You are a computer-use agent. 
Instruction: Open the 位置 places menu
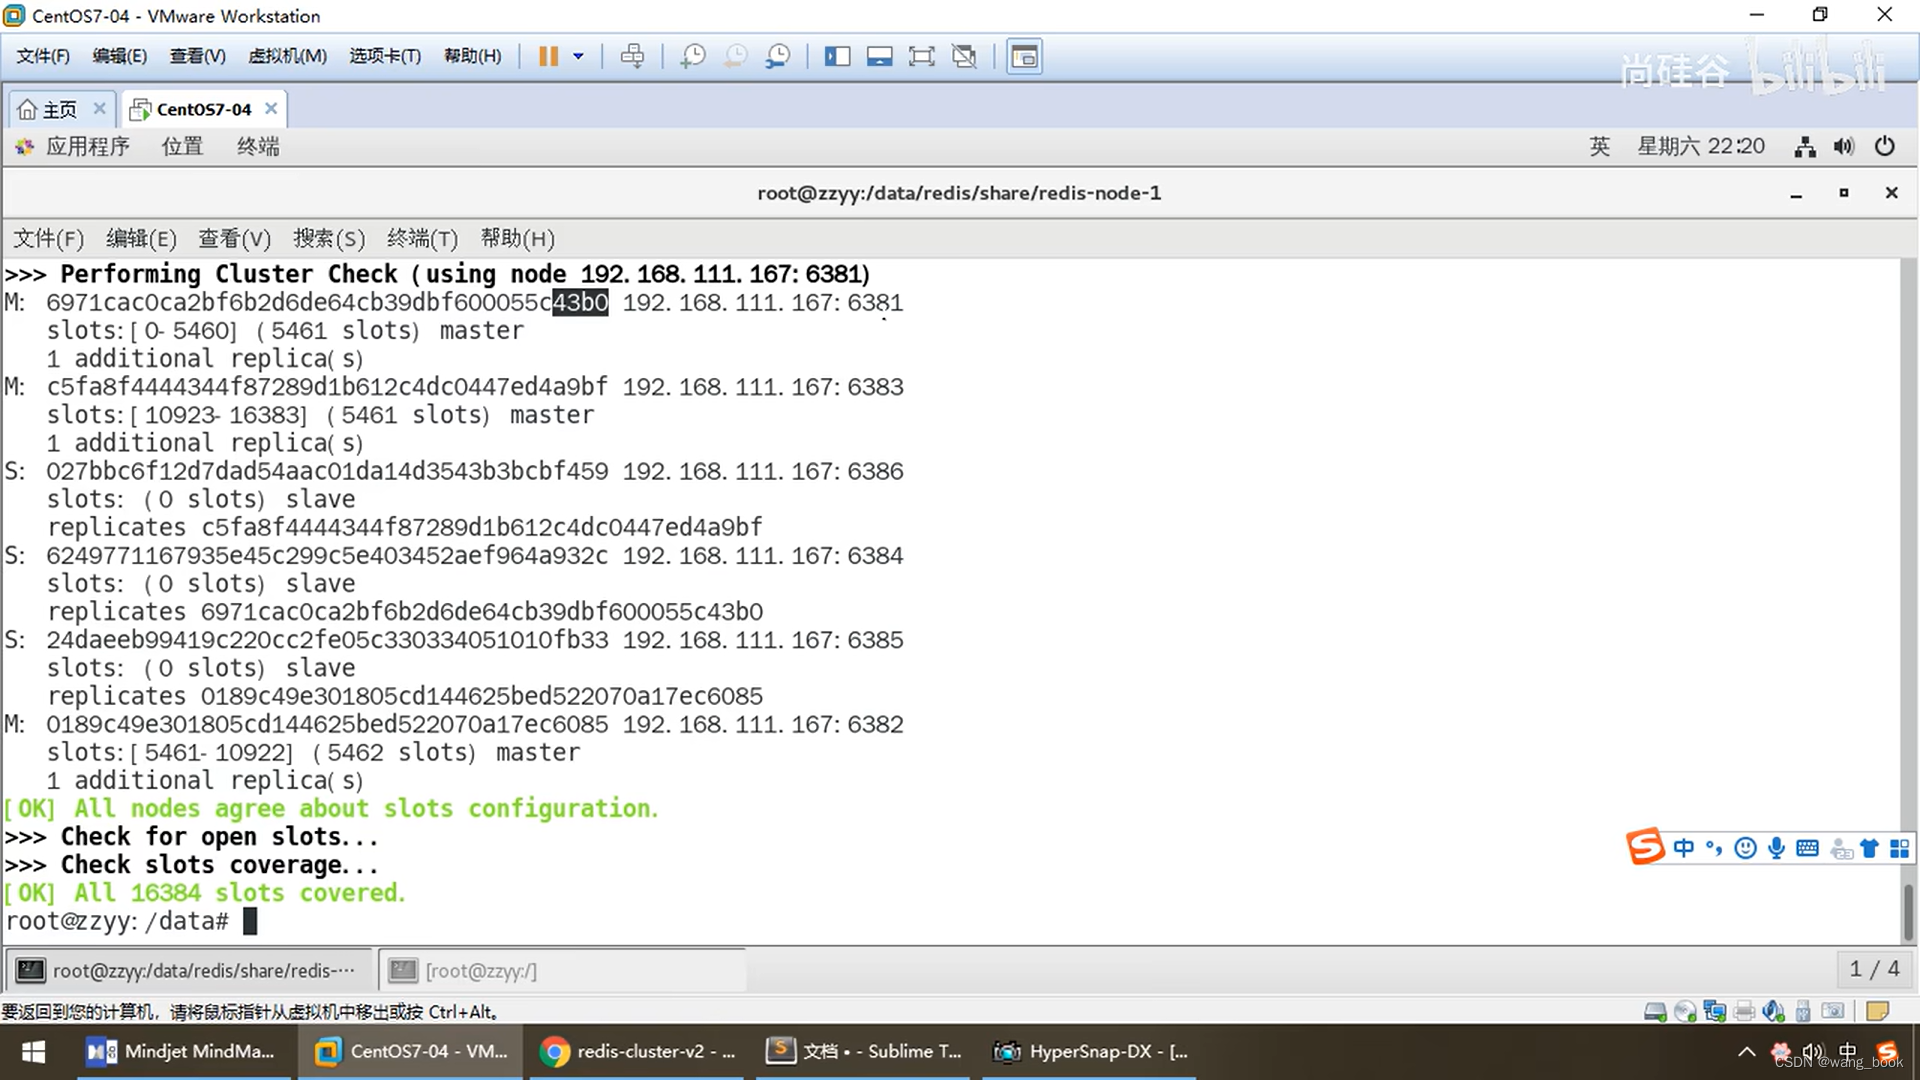182,146
